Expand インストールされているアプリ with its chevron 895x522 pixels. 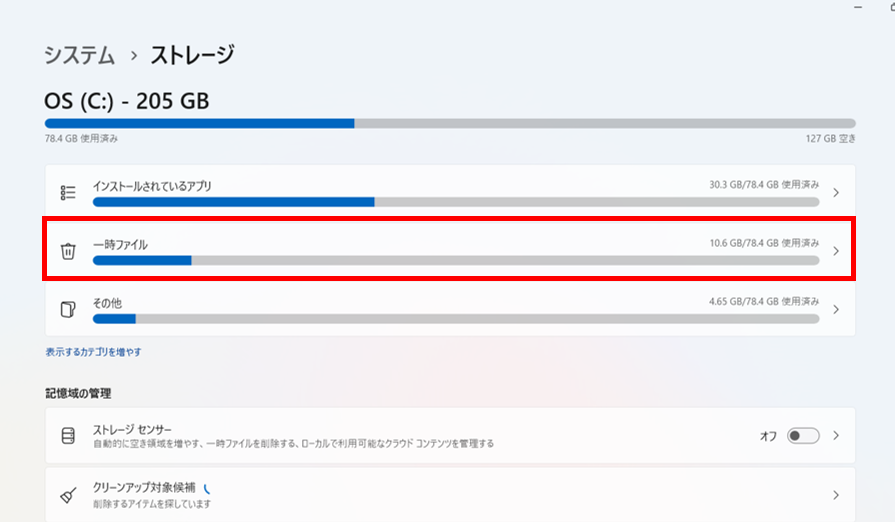pyautogui.click(x=836, y=193)
